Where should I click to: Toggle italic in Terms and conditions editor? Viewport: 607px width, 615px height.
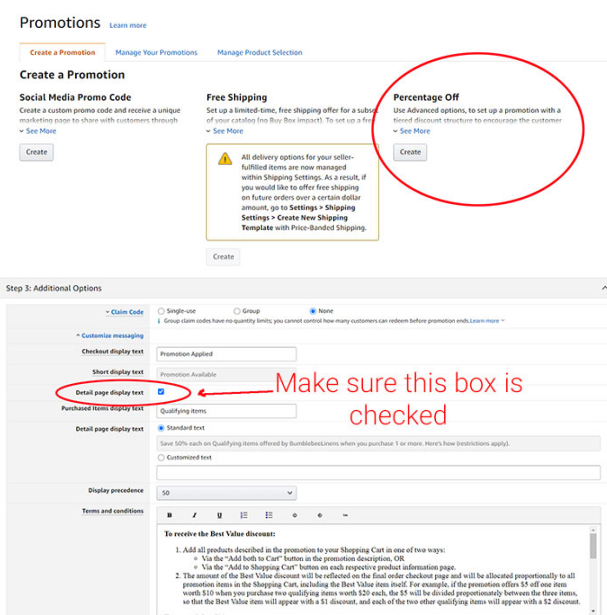[x=194, y=515]
